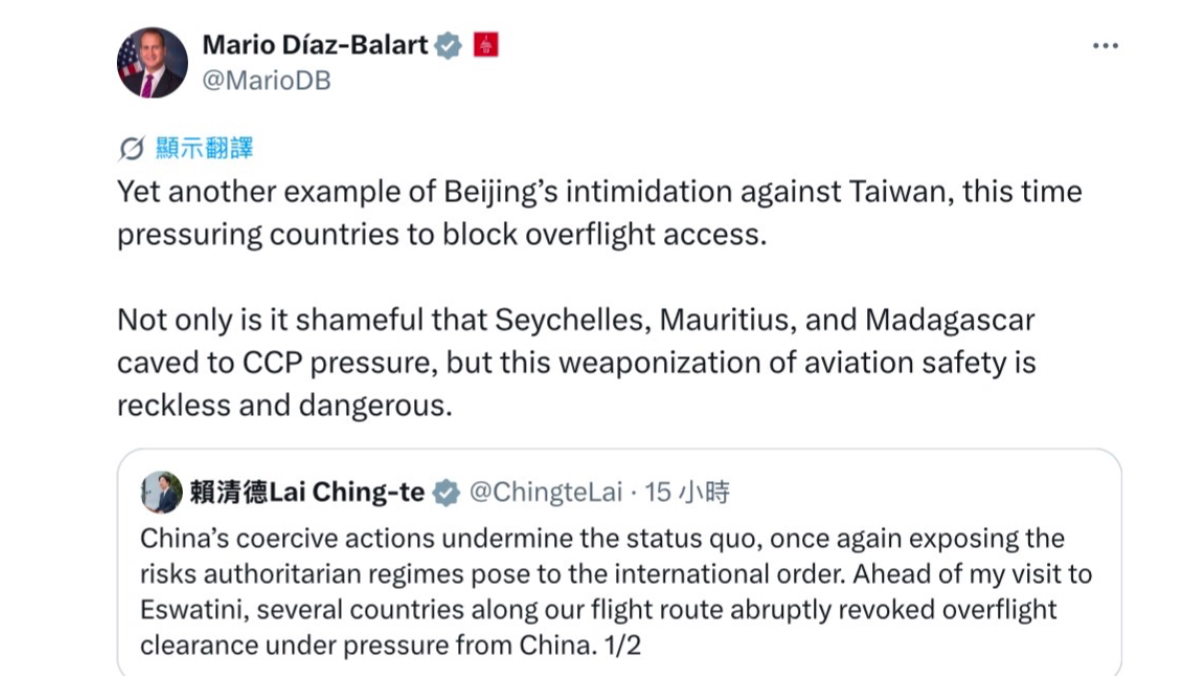Click verified badge next to Lai Ching-te

point(445,493)
